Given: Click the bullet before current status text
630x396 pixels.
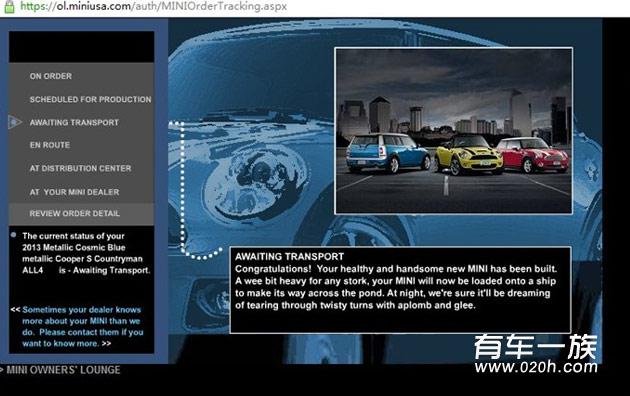Looking at the screenshot, I should (x=14, y=235).
